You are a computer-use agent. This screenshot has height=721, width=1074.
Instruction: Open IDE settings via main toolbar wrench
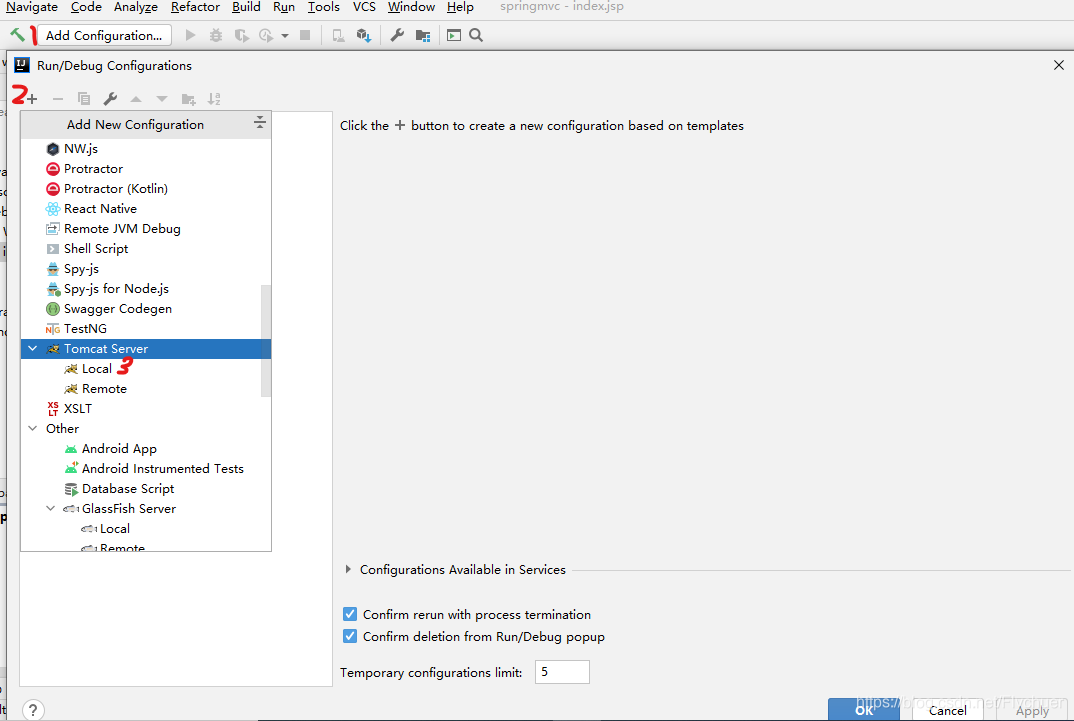coord(397,35)
